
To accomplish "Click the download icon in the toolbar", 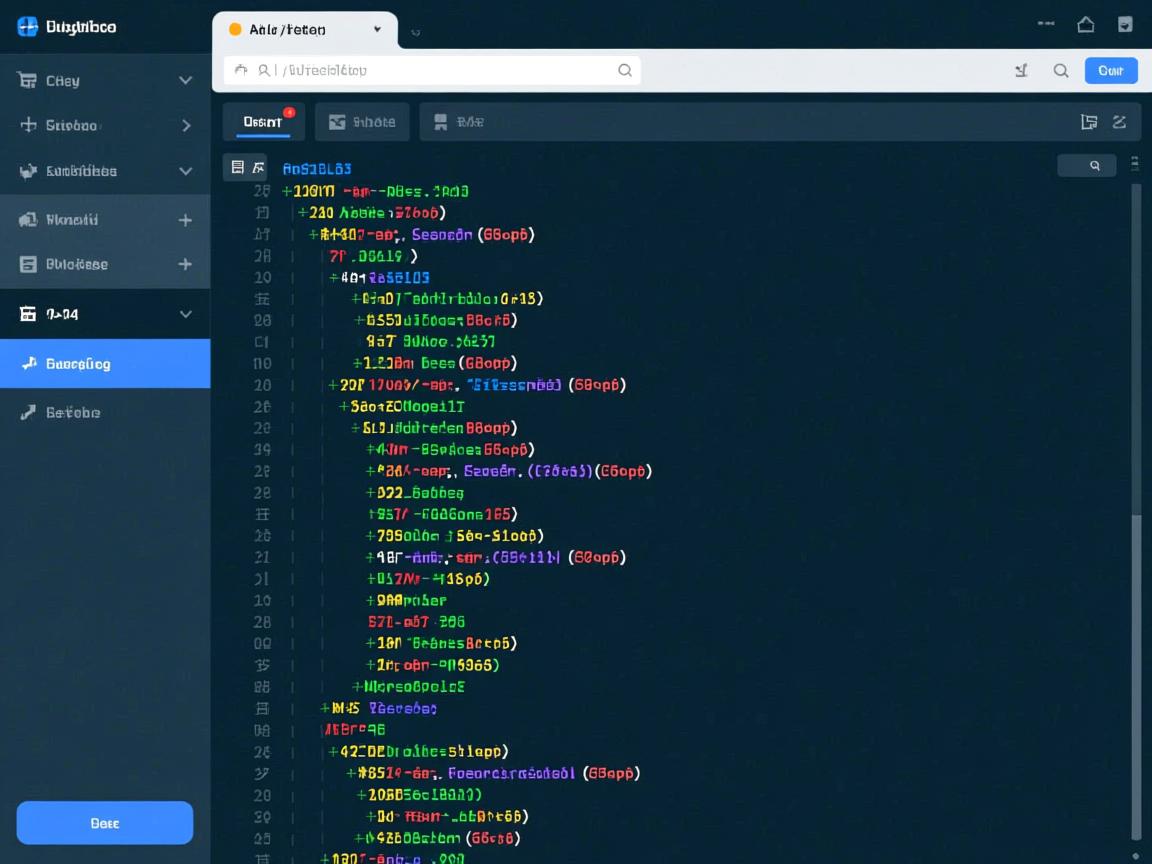I will pyautogui.click(x=1021, y=70).
